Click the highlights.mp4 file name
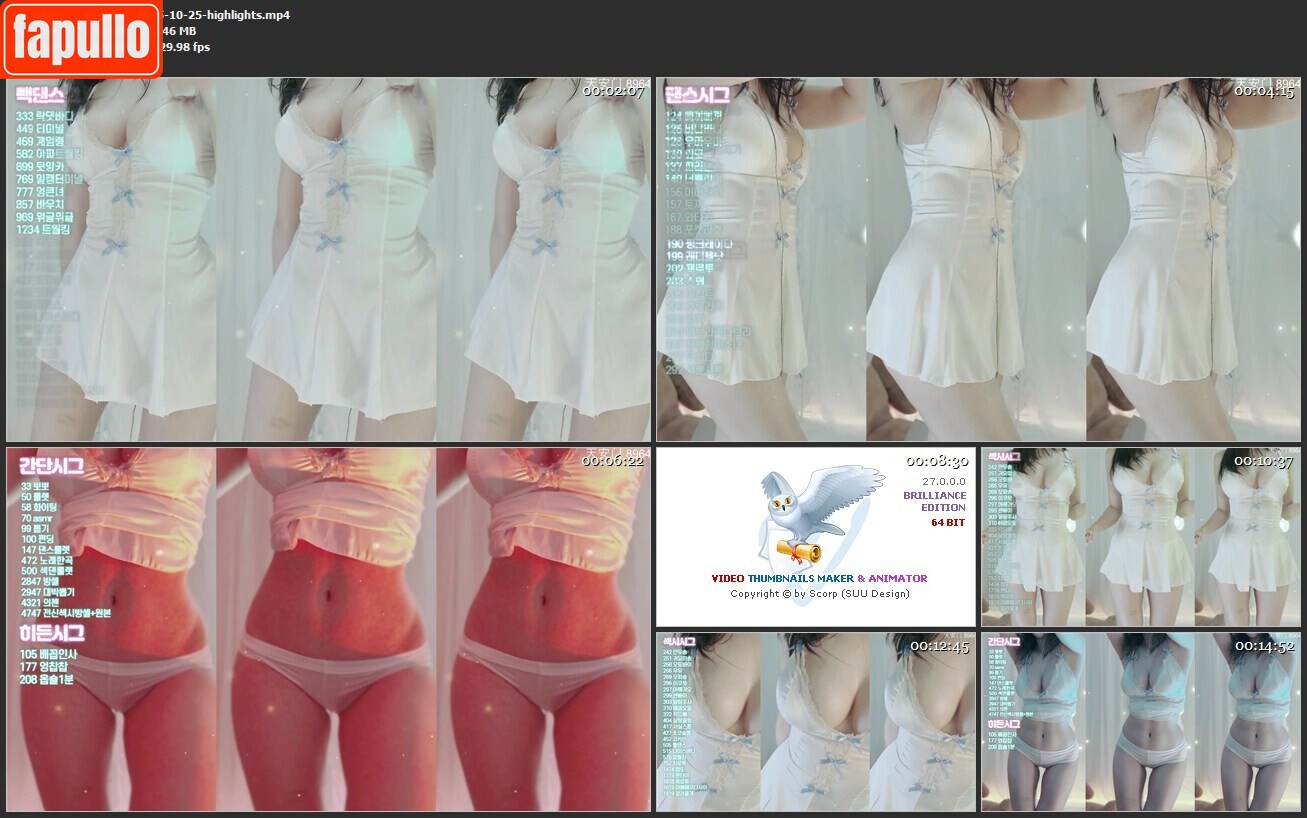Viewport: 1307px width, 818px height. point(226,15)
